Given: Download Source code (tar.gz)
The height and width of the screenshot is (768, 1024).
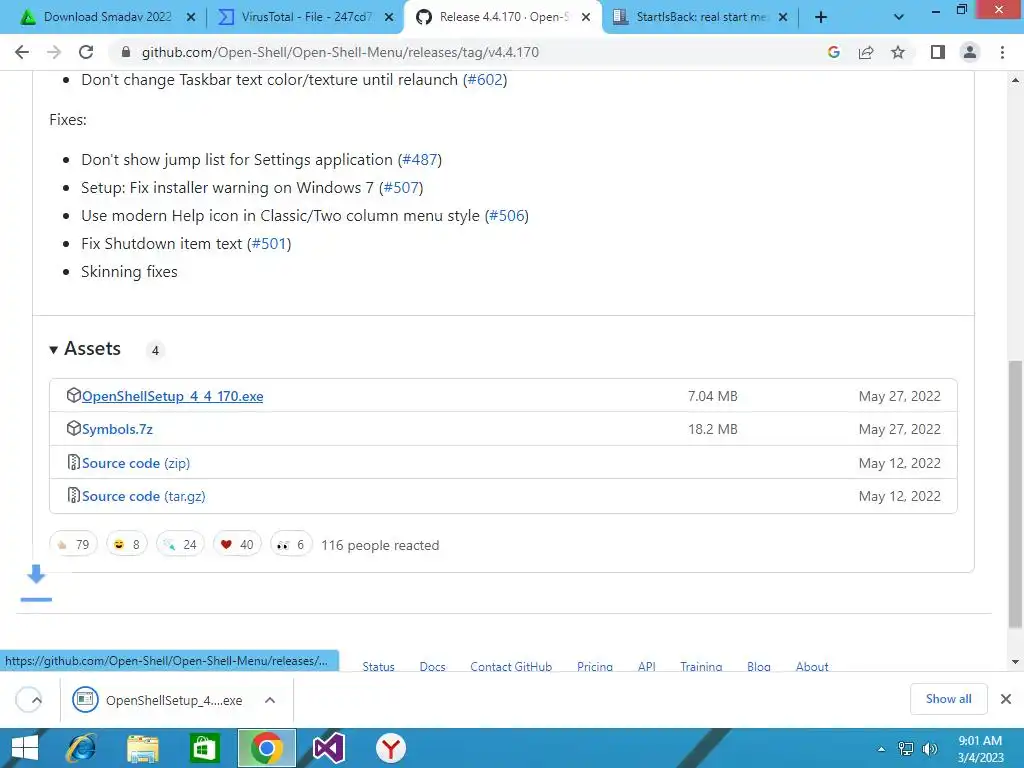Looking at the screenshot, I should pos(144,496).
